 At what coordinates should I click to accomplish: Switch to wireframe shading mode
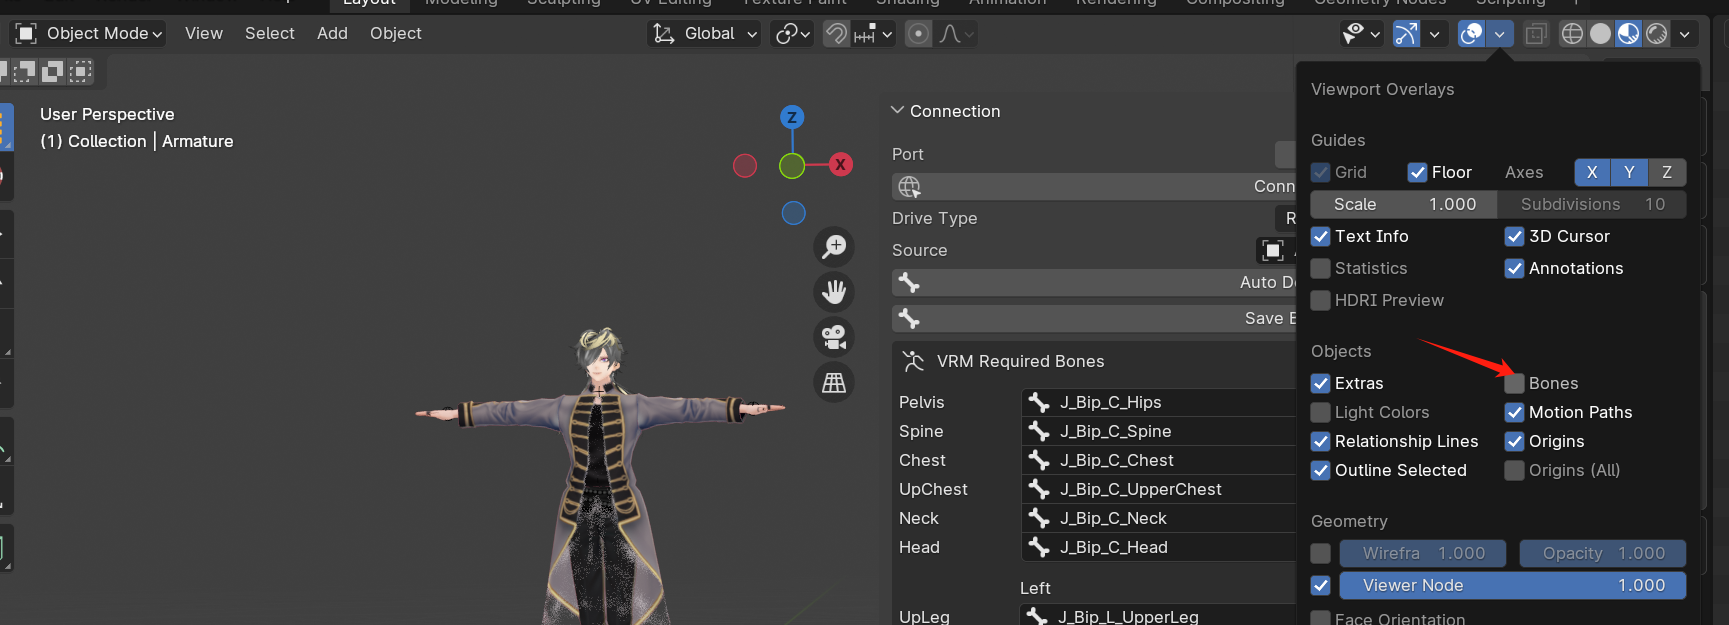pos(1572,34)
